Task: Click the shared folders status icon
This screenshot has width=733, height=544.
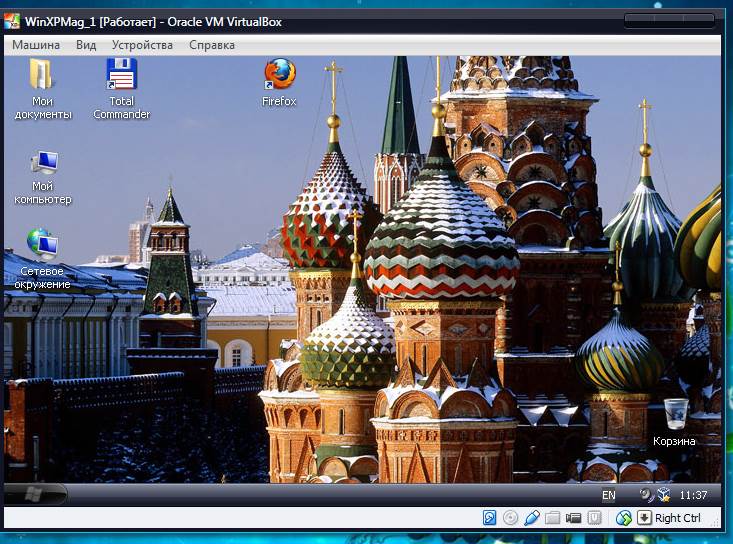Action: pyautogui.click(x=552, y=518)
